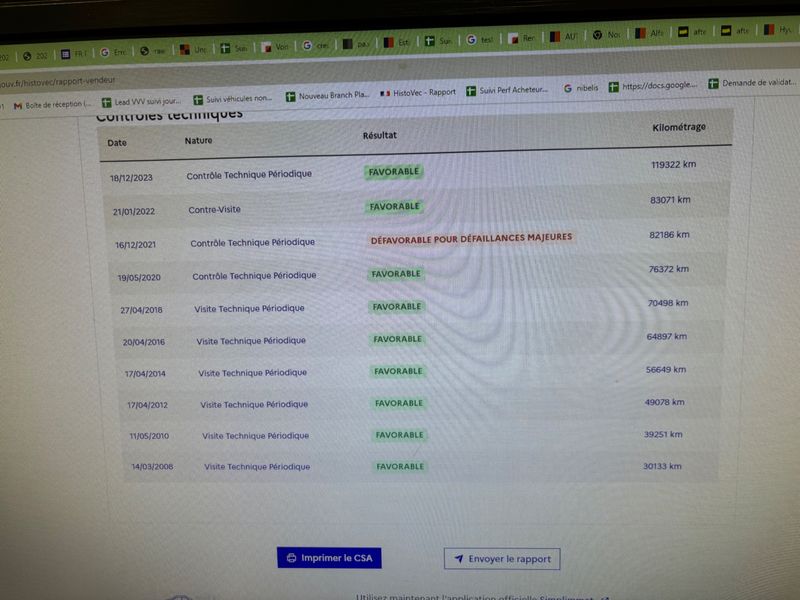Open the https://docs.google bookmark
The image size is (800, 600).
click(x=653, y=85)
